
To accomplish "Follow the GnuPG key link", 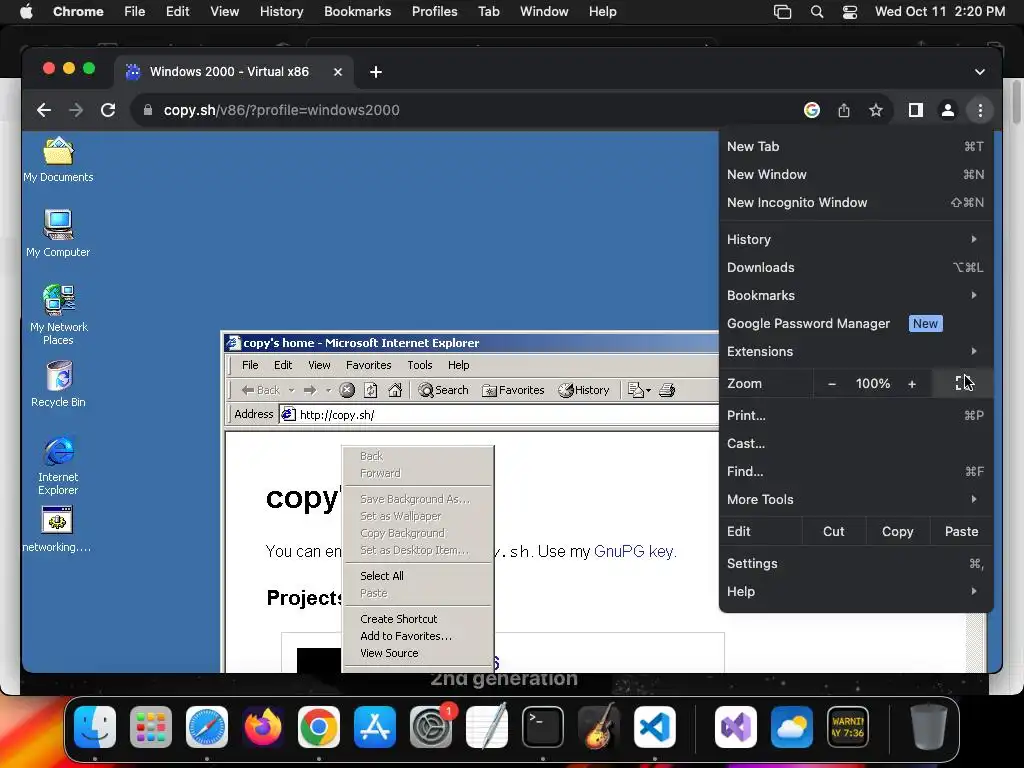I will (633, 552).
